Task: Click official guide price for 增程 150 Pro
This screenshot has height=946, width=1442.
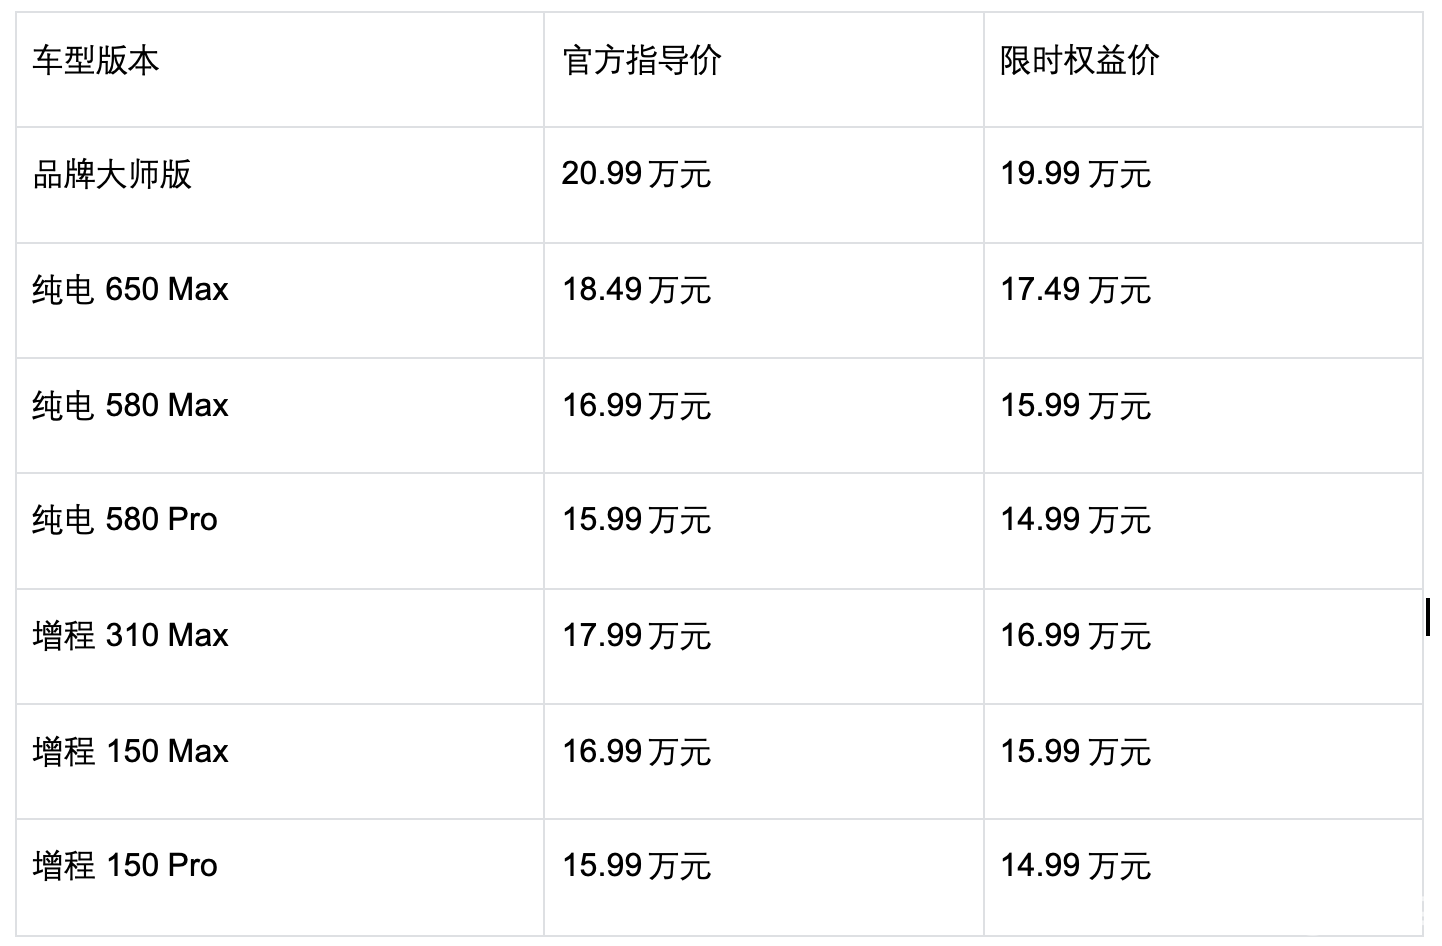Action: click(636, 866)
